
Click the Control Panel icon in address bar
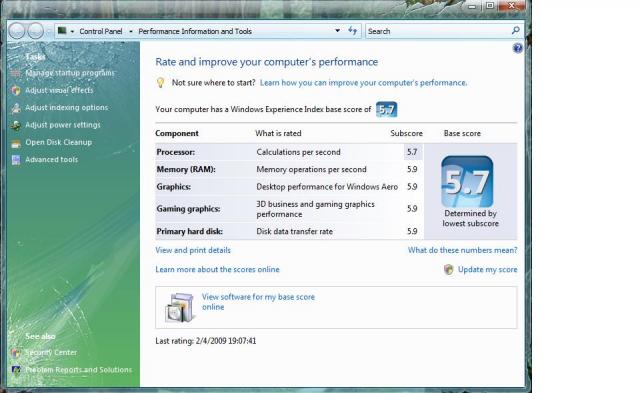pyautogui.click(x=62, y=31)
